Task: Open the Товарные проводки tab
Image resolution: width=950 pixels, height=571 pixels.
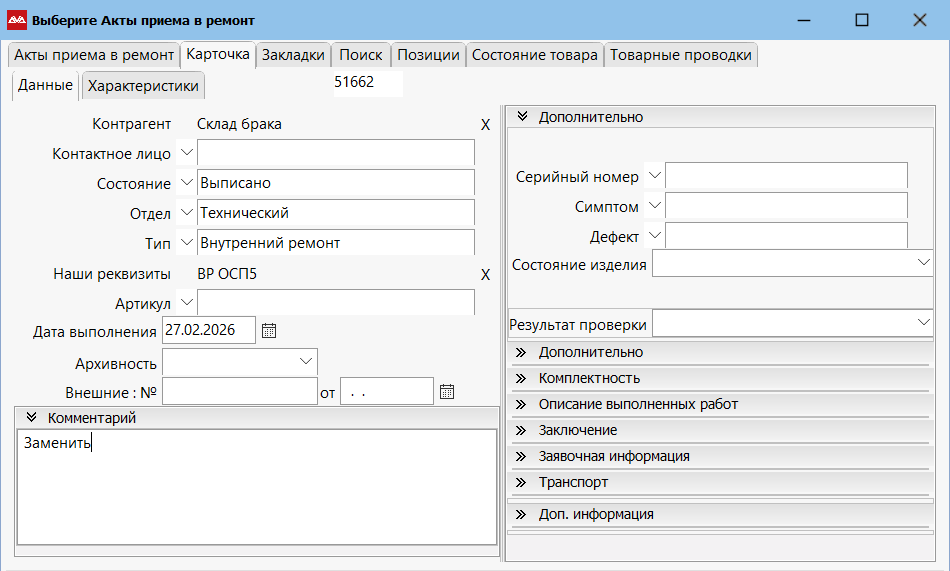Action: [680, 55]
